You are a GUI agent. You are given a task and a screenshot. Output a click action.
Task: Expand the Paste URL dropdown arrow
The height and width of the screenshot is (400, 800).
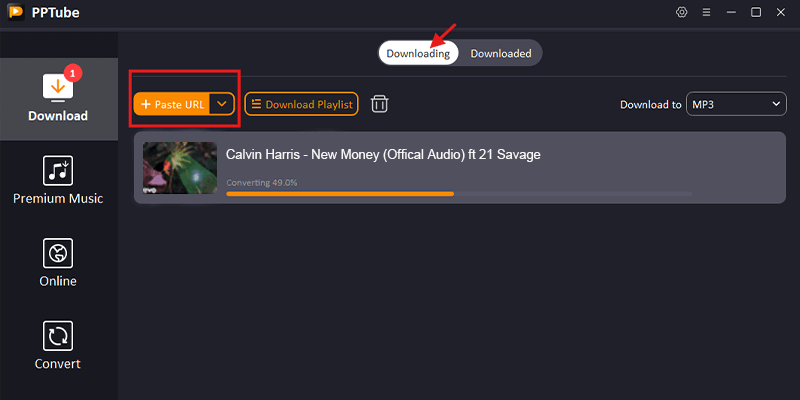pos(222,104)
